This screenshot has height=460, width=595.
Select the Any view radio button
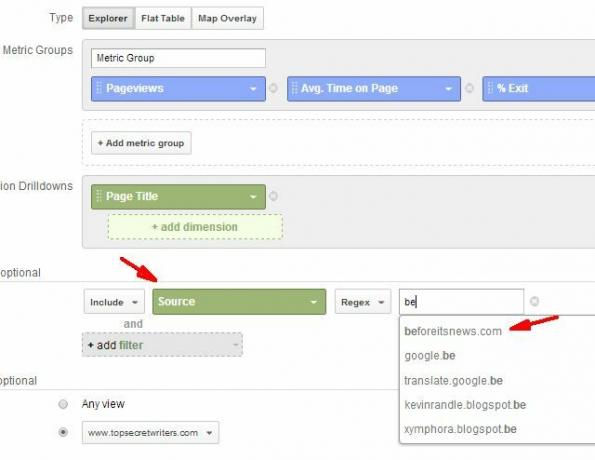(x=63, y=404)
